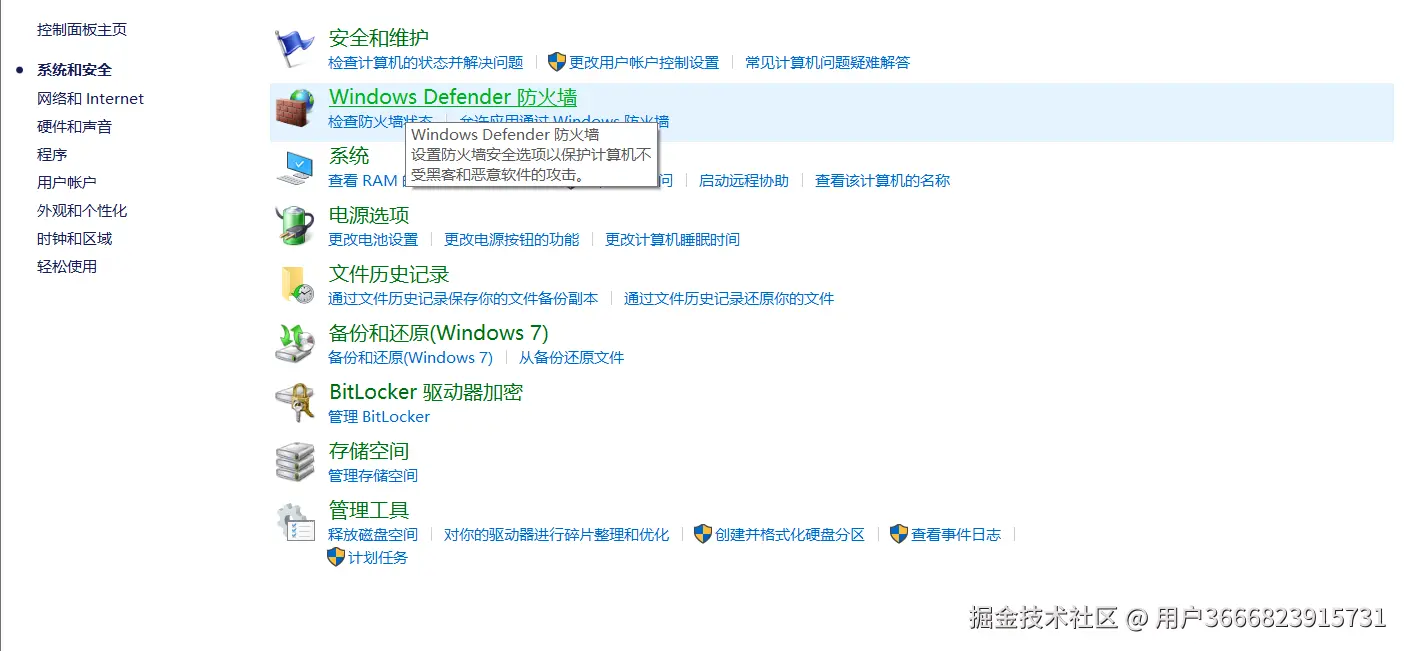Click 更改电源按钮的功能 link

(512, 239)
